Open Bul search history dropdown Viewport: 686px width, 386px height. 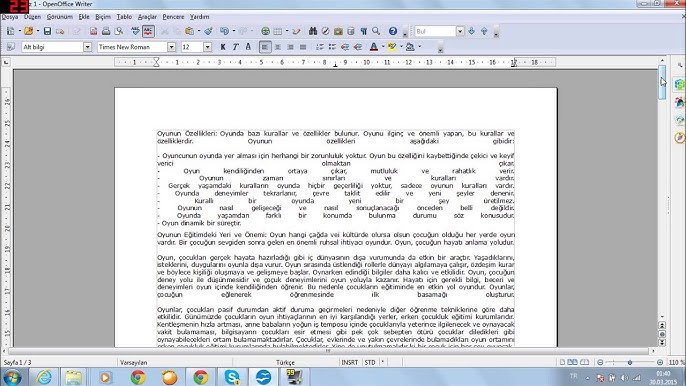pos(460,32)
